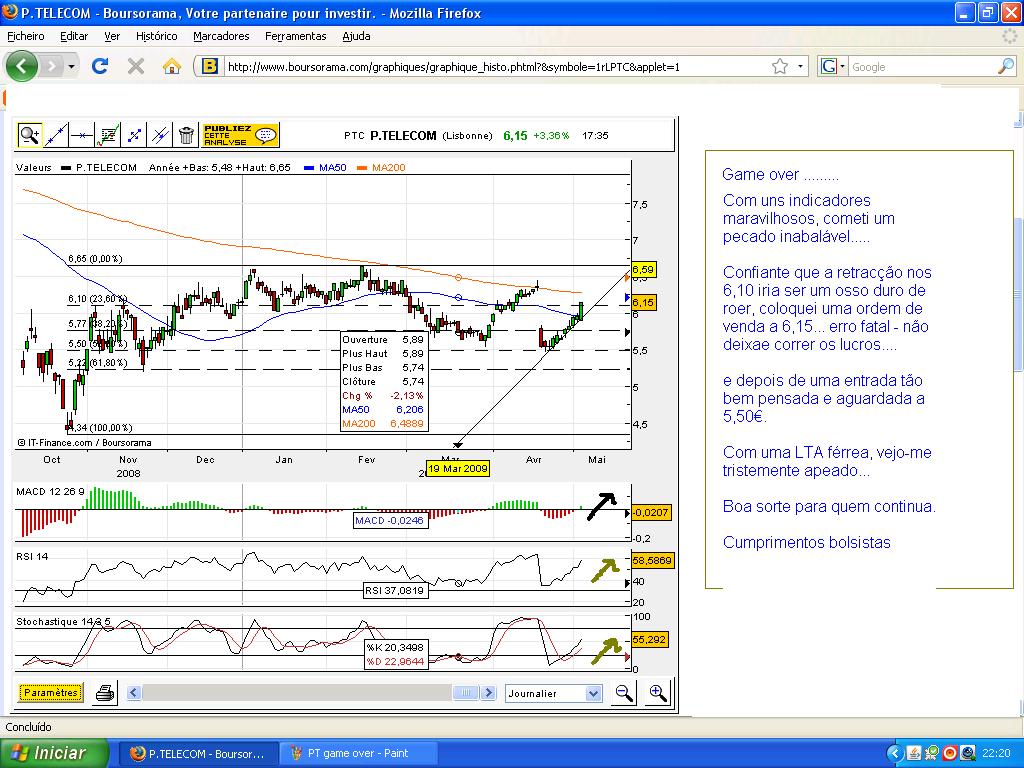Click the Publiez cette analyse button
Screen dimensions: 1024x768
click(x=240, y=135)
